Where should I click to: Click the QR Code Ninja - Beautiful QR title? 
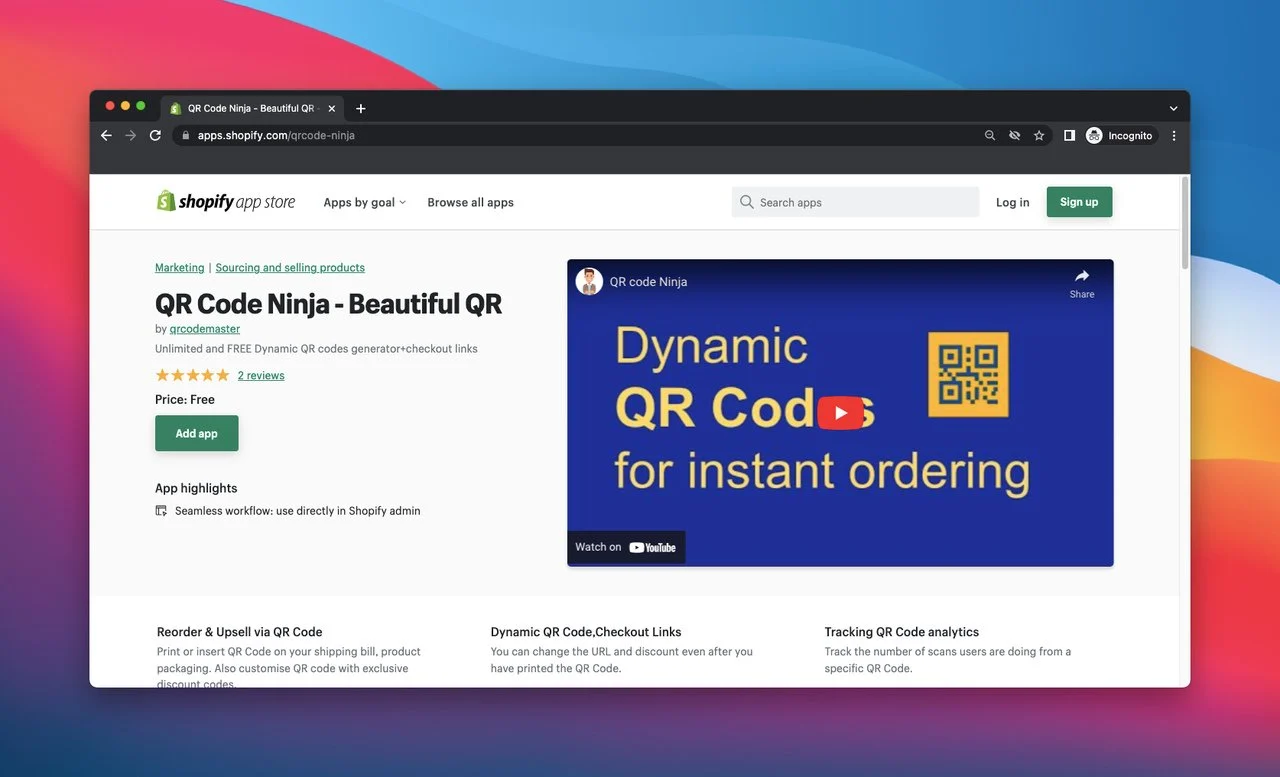click(328, 304)
